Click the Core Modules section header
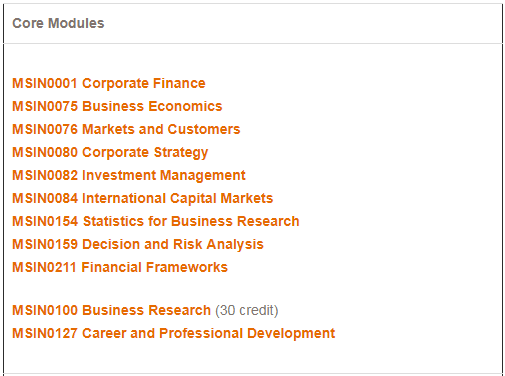This screenshot has height=376, width=505. (58, 23)
